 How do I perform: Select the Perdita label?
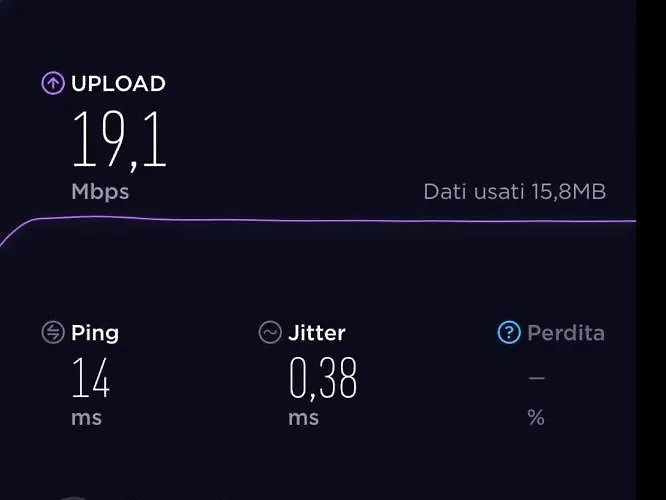click(566, 333)
